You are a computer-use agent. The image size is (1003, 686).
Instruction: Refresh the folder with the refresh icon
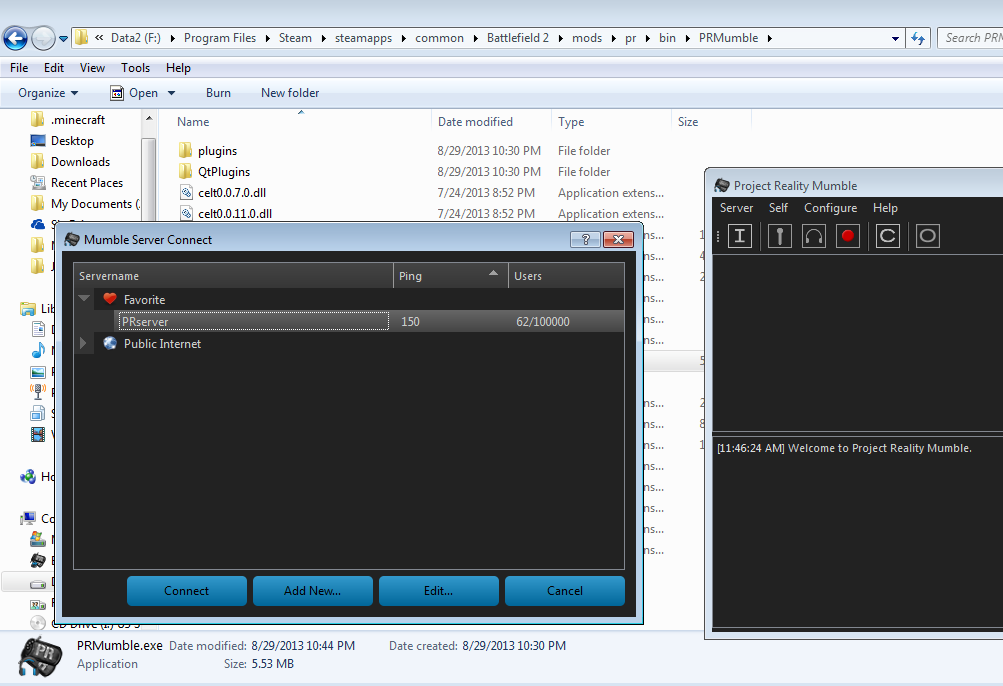(919, 38)
